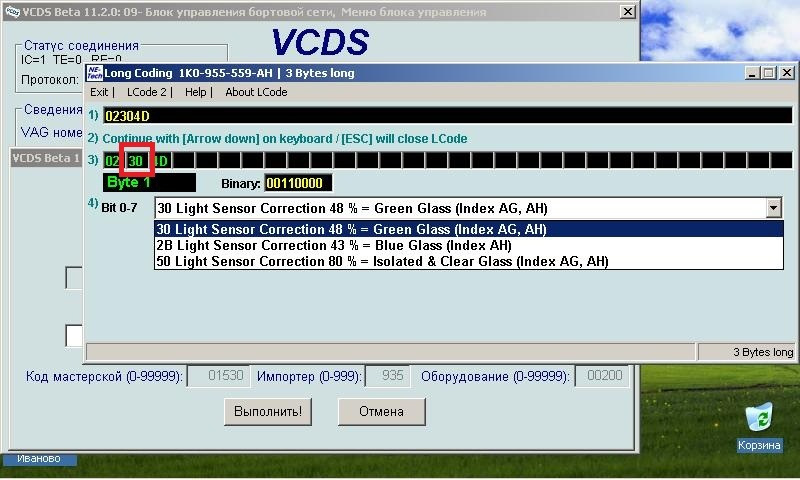Click the '3 Bytes long' status bar text
The image size is (800, 480).
763,352
